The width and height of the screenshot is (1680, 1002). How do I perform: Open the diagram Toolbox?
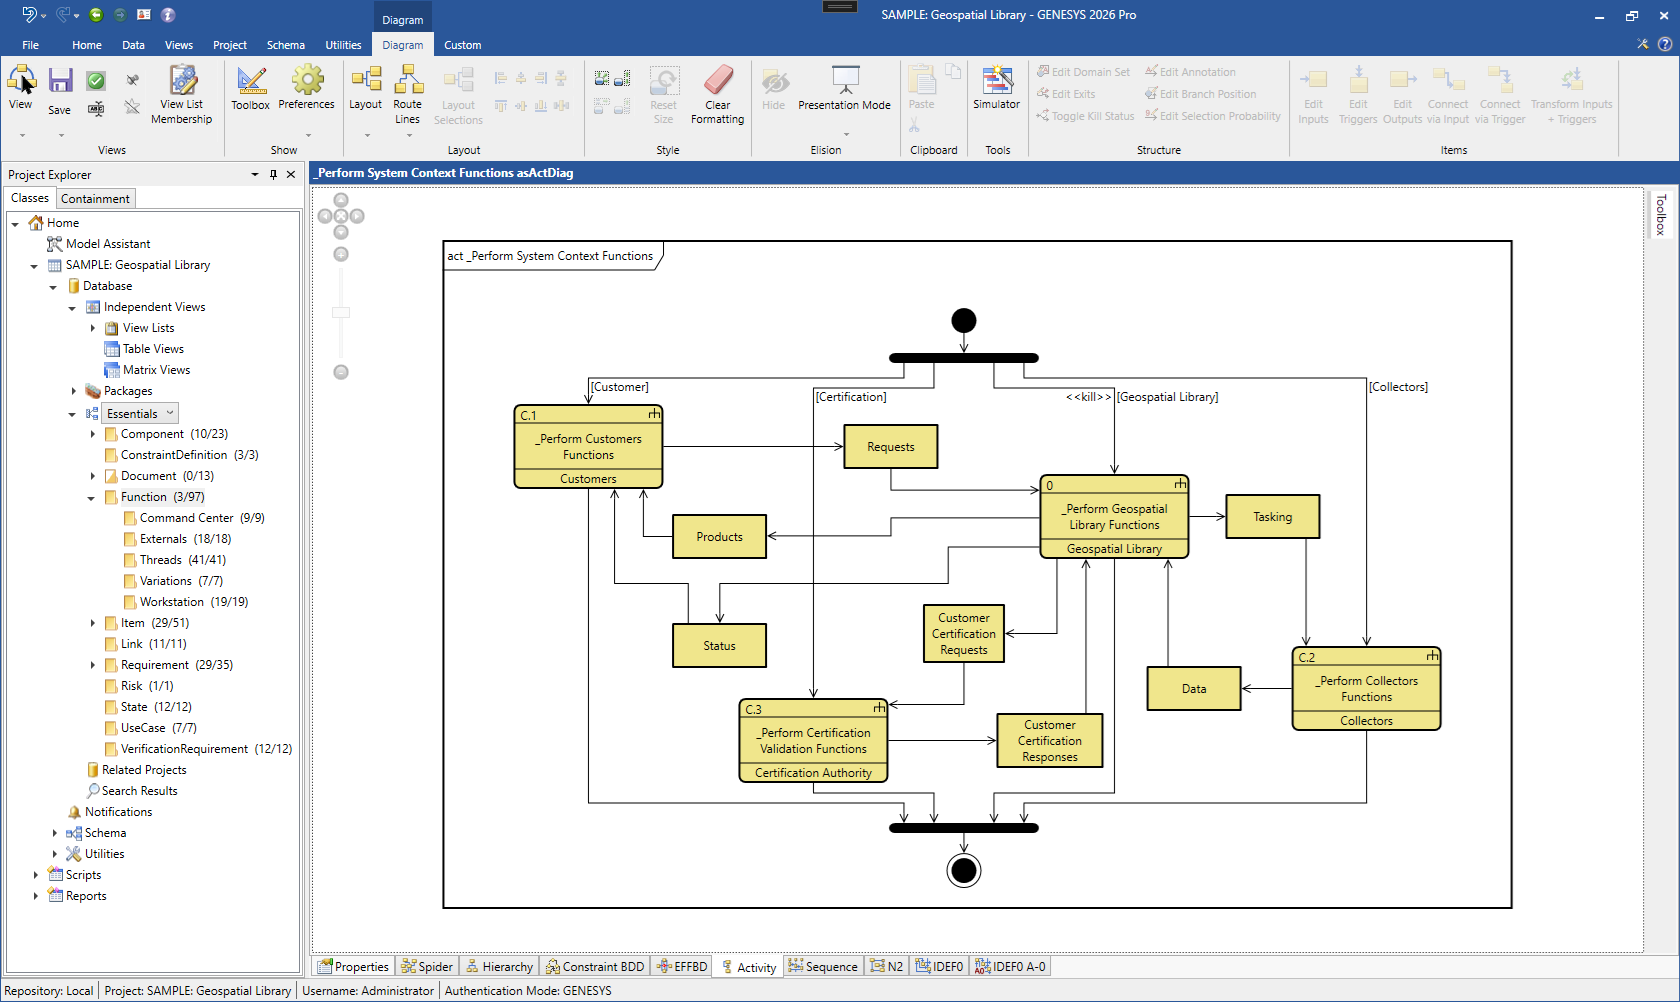pyautogui.click(x=250, y=86)
